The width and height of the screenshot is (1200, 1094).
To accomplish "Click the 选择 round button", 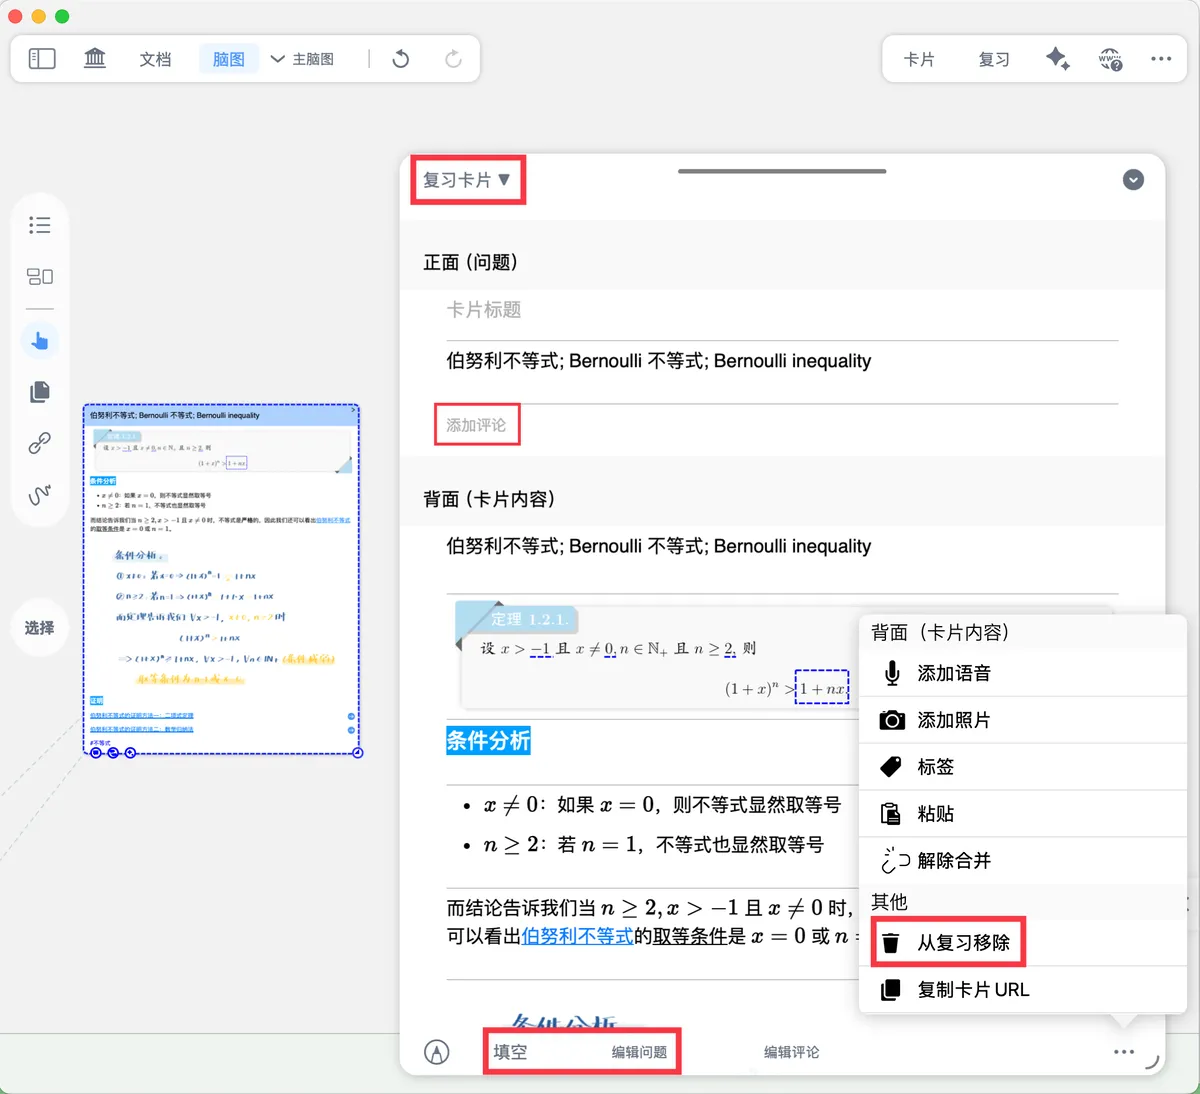I will click(x=40, y=628).
